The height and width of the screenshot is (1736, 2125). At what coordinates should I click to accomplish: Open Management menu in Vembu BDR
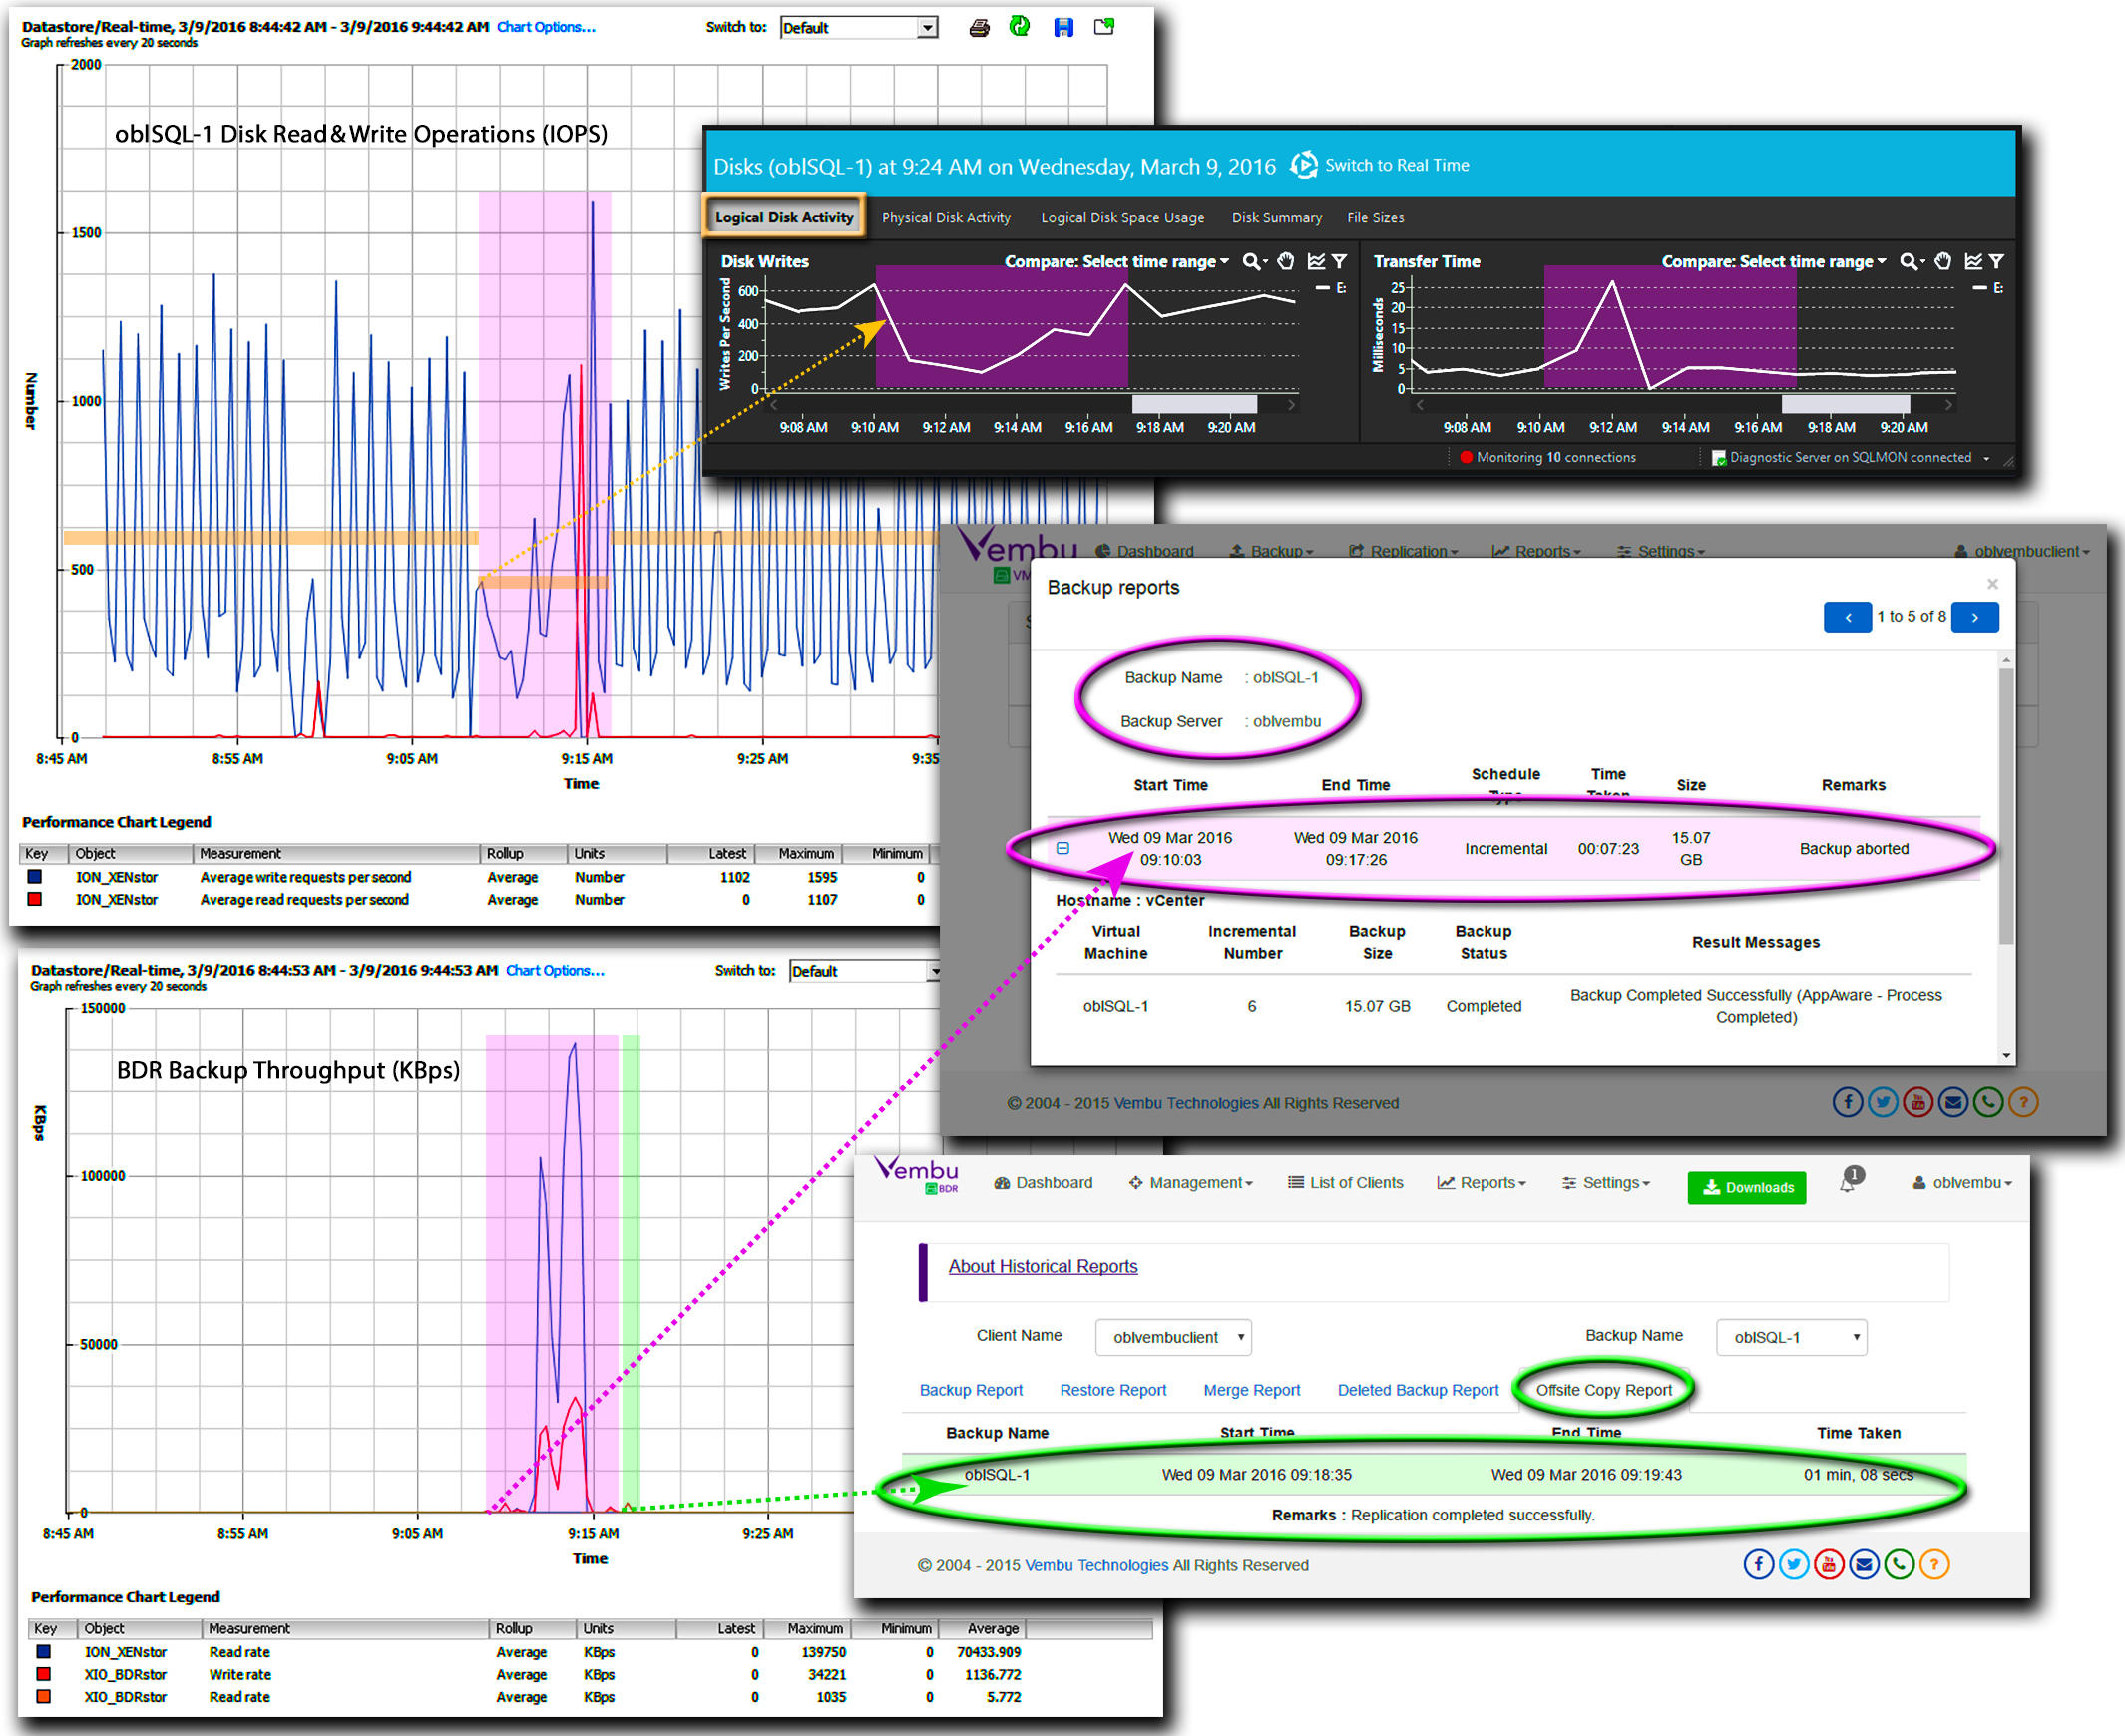(1190, 1183)
